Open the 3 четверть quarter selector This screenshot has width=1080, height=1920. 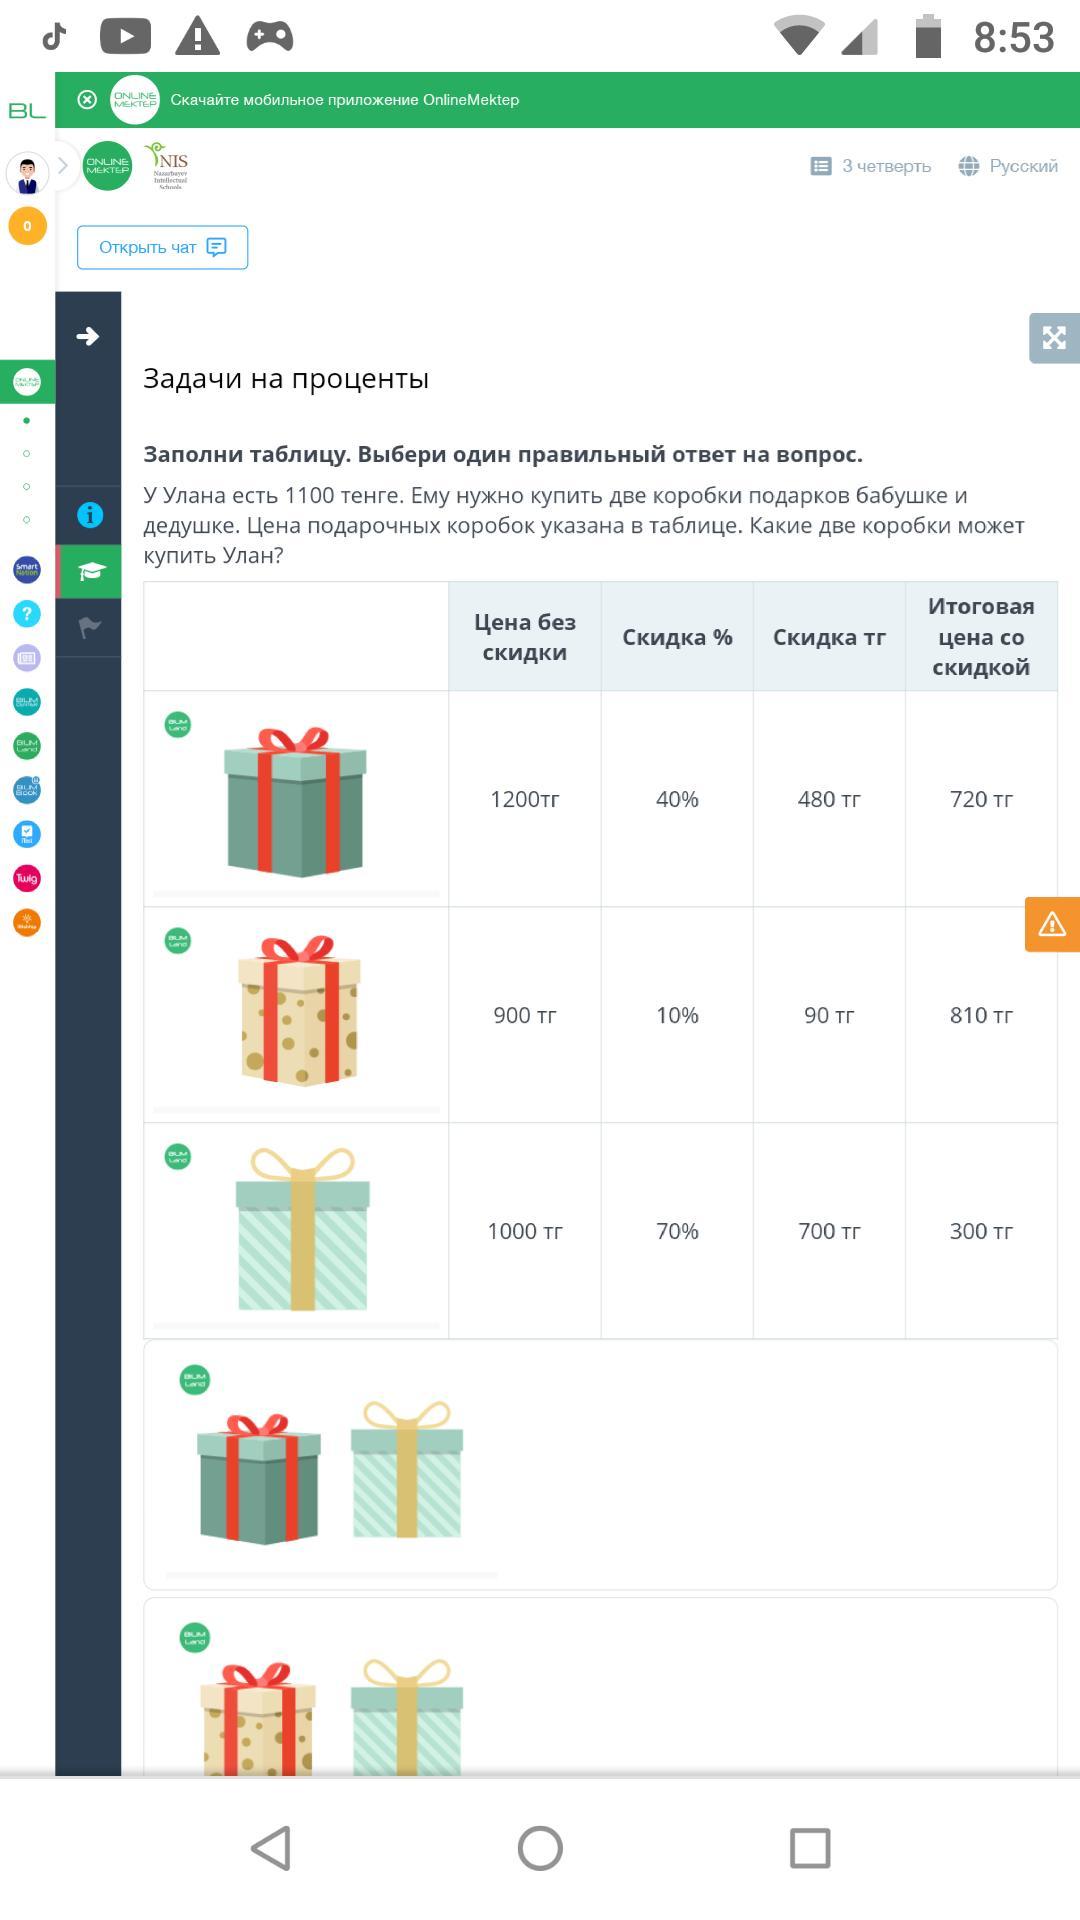tap(870, 166)
